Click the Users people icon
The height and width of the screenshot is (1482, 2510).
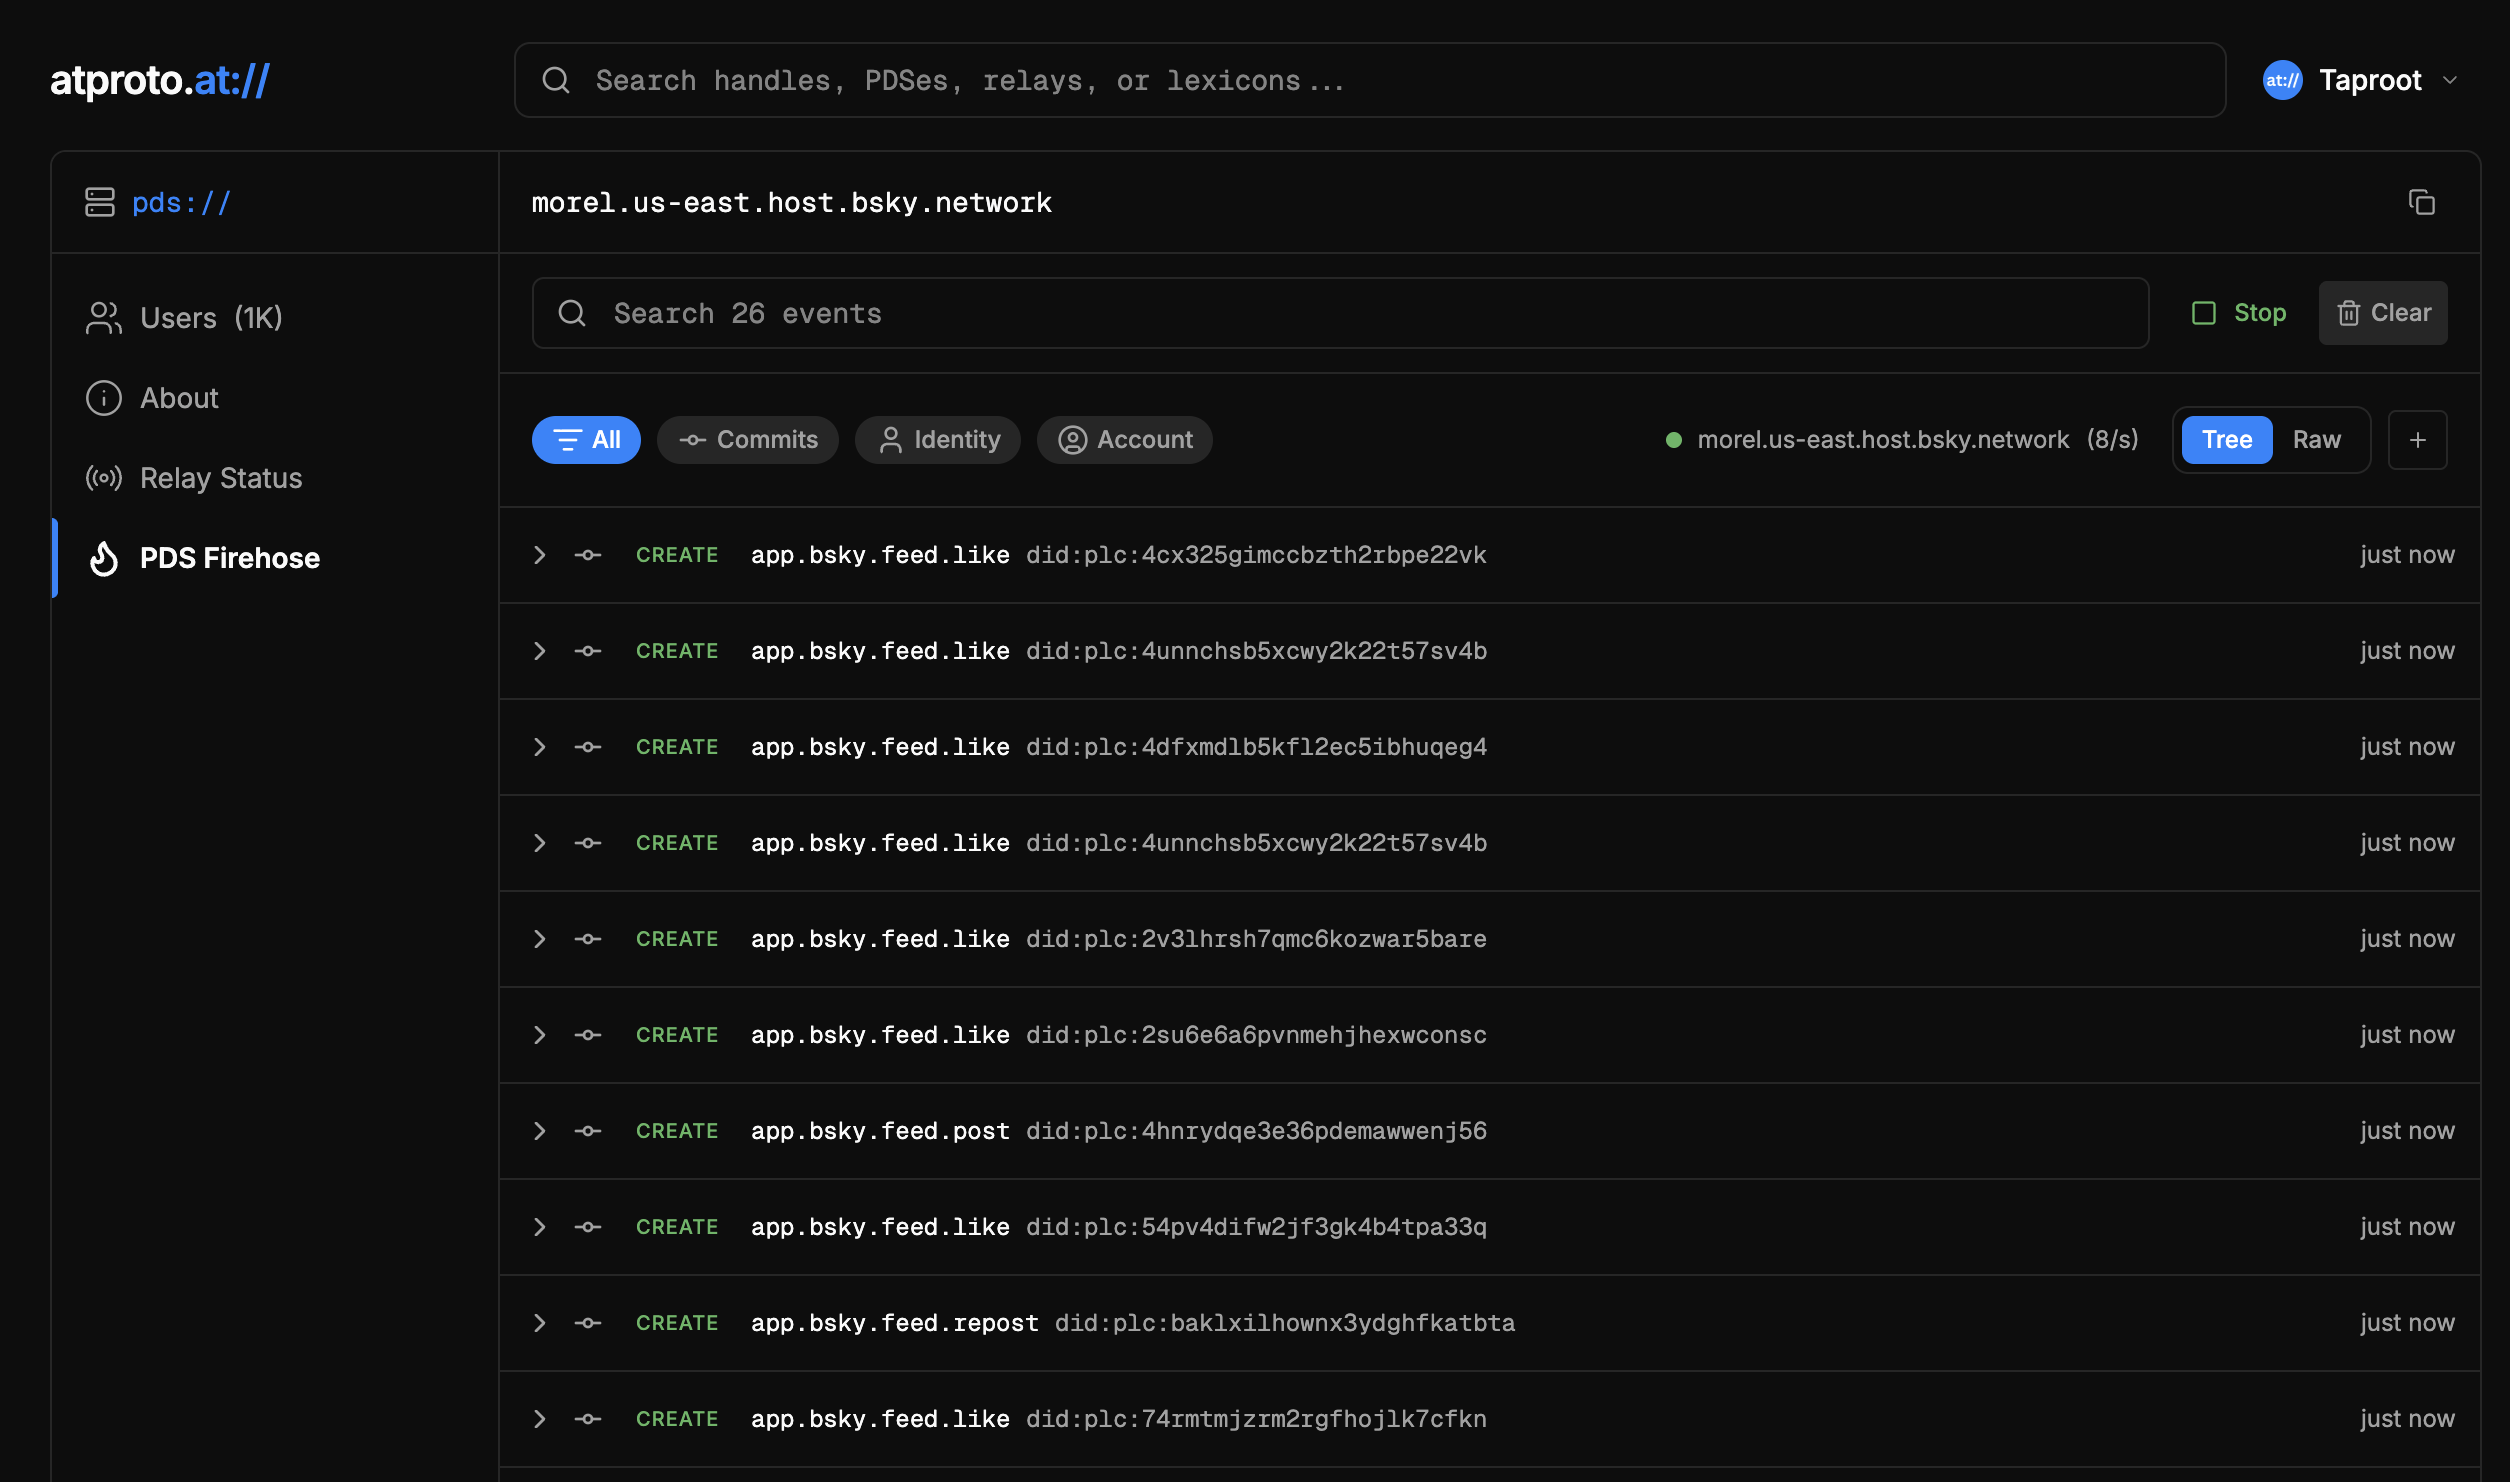[x=104, y=318]
